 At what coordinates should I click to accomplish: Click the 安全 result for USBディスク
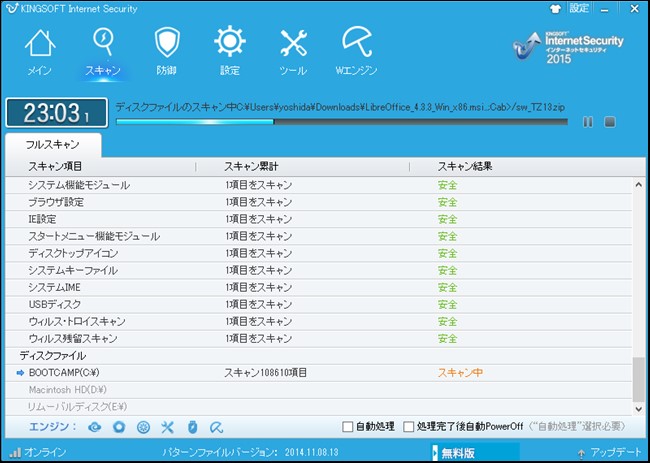pyautogui.click(x=447, y=304)
